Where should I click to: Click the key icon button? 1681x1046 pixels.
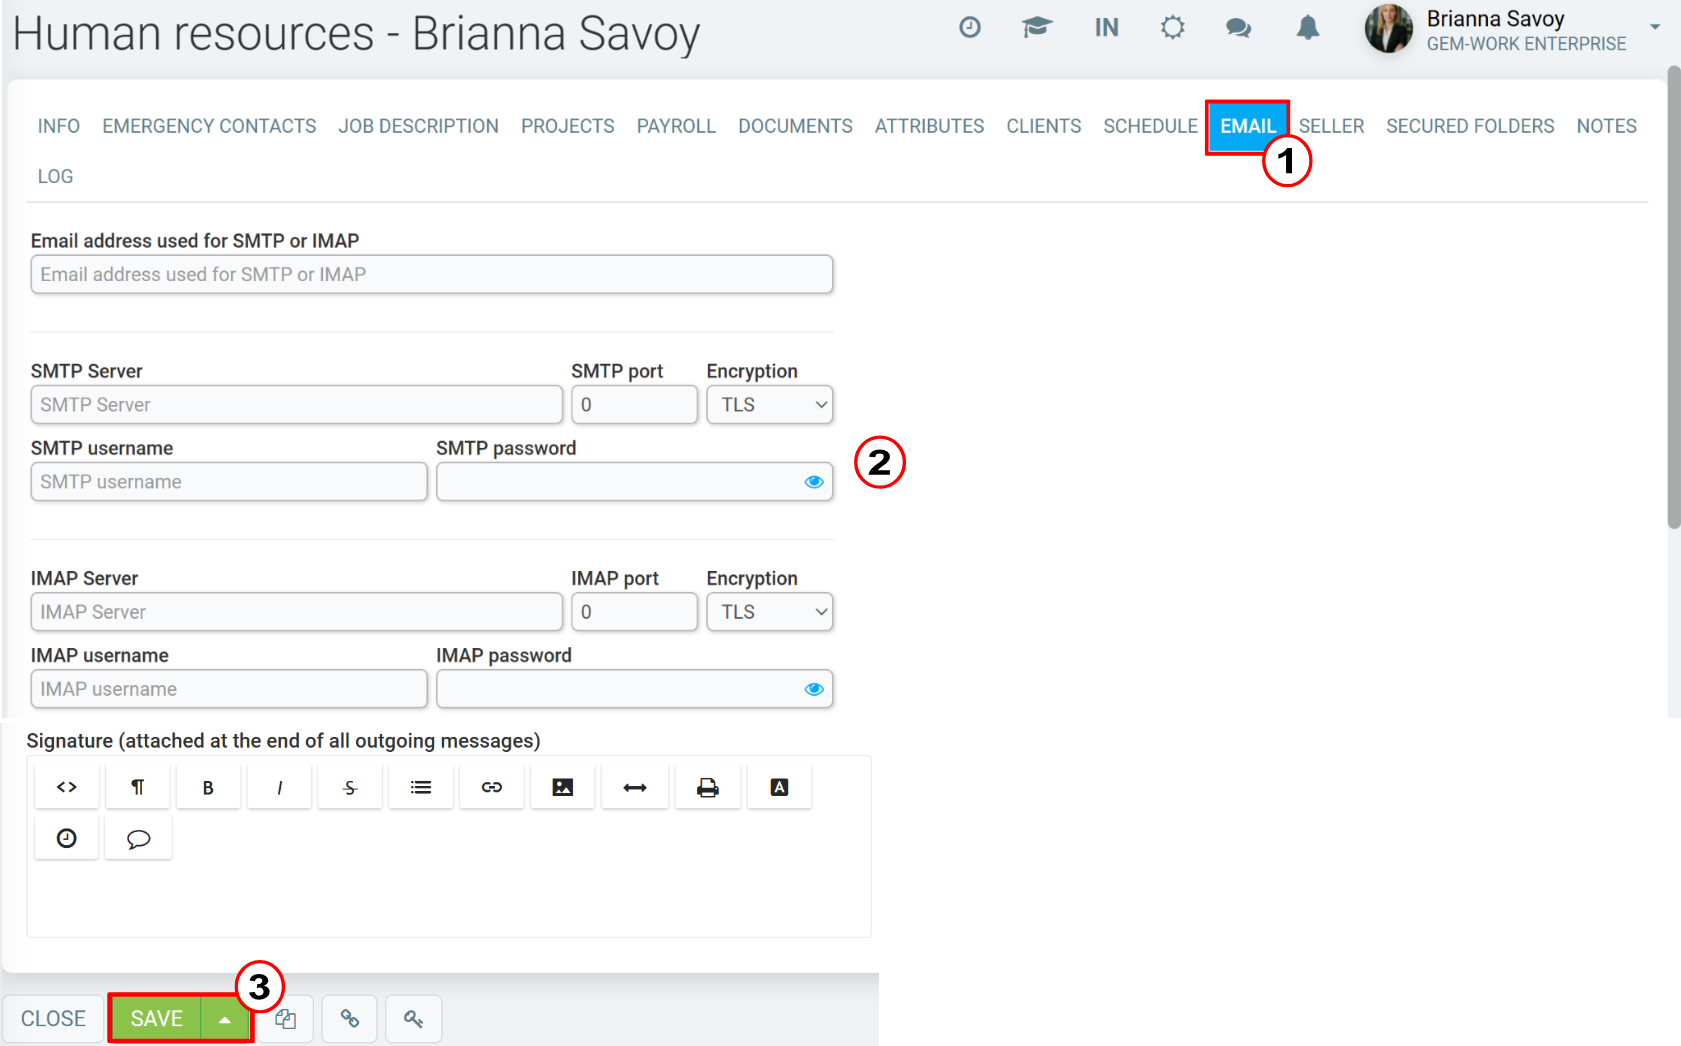pos(414,1019)
